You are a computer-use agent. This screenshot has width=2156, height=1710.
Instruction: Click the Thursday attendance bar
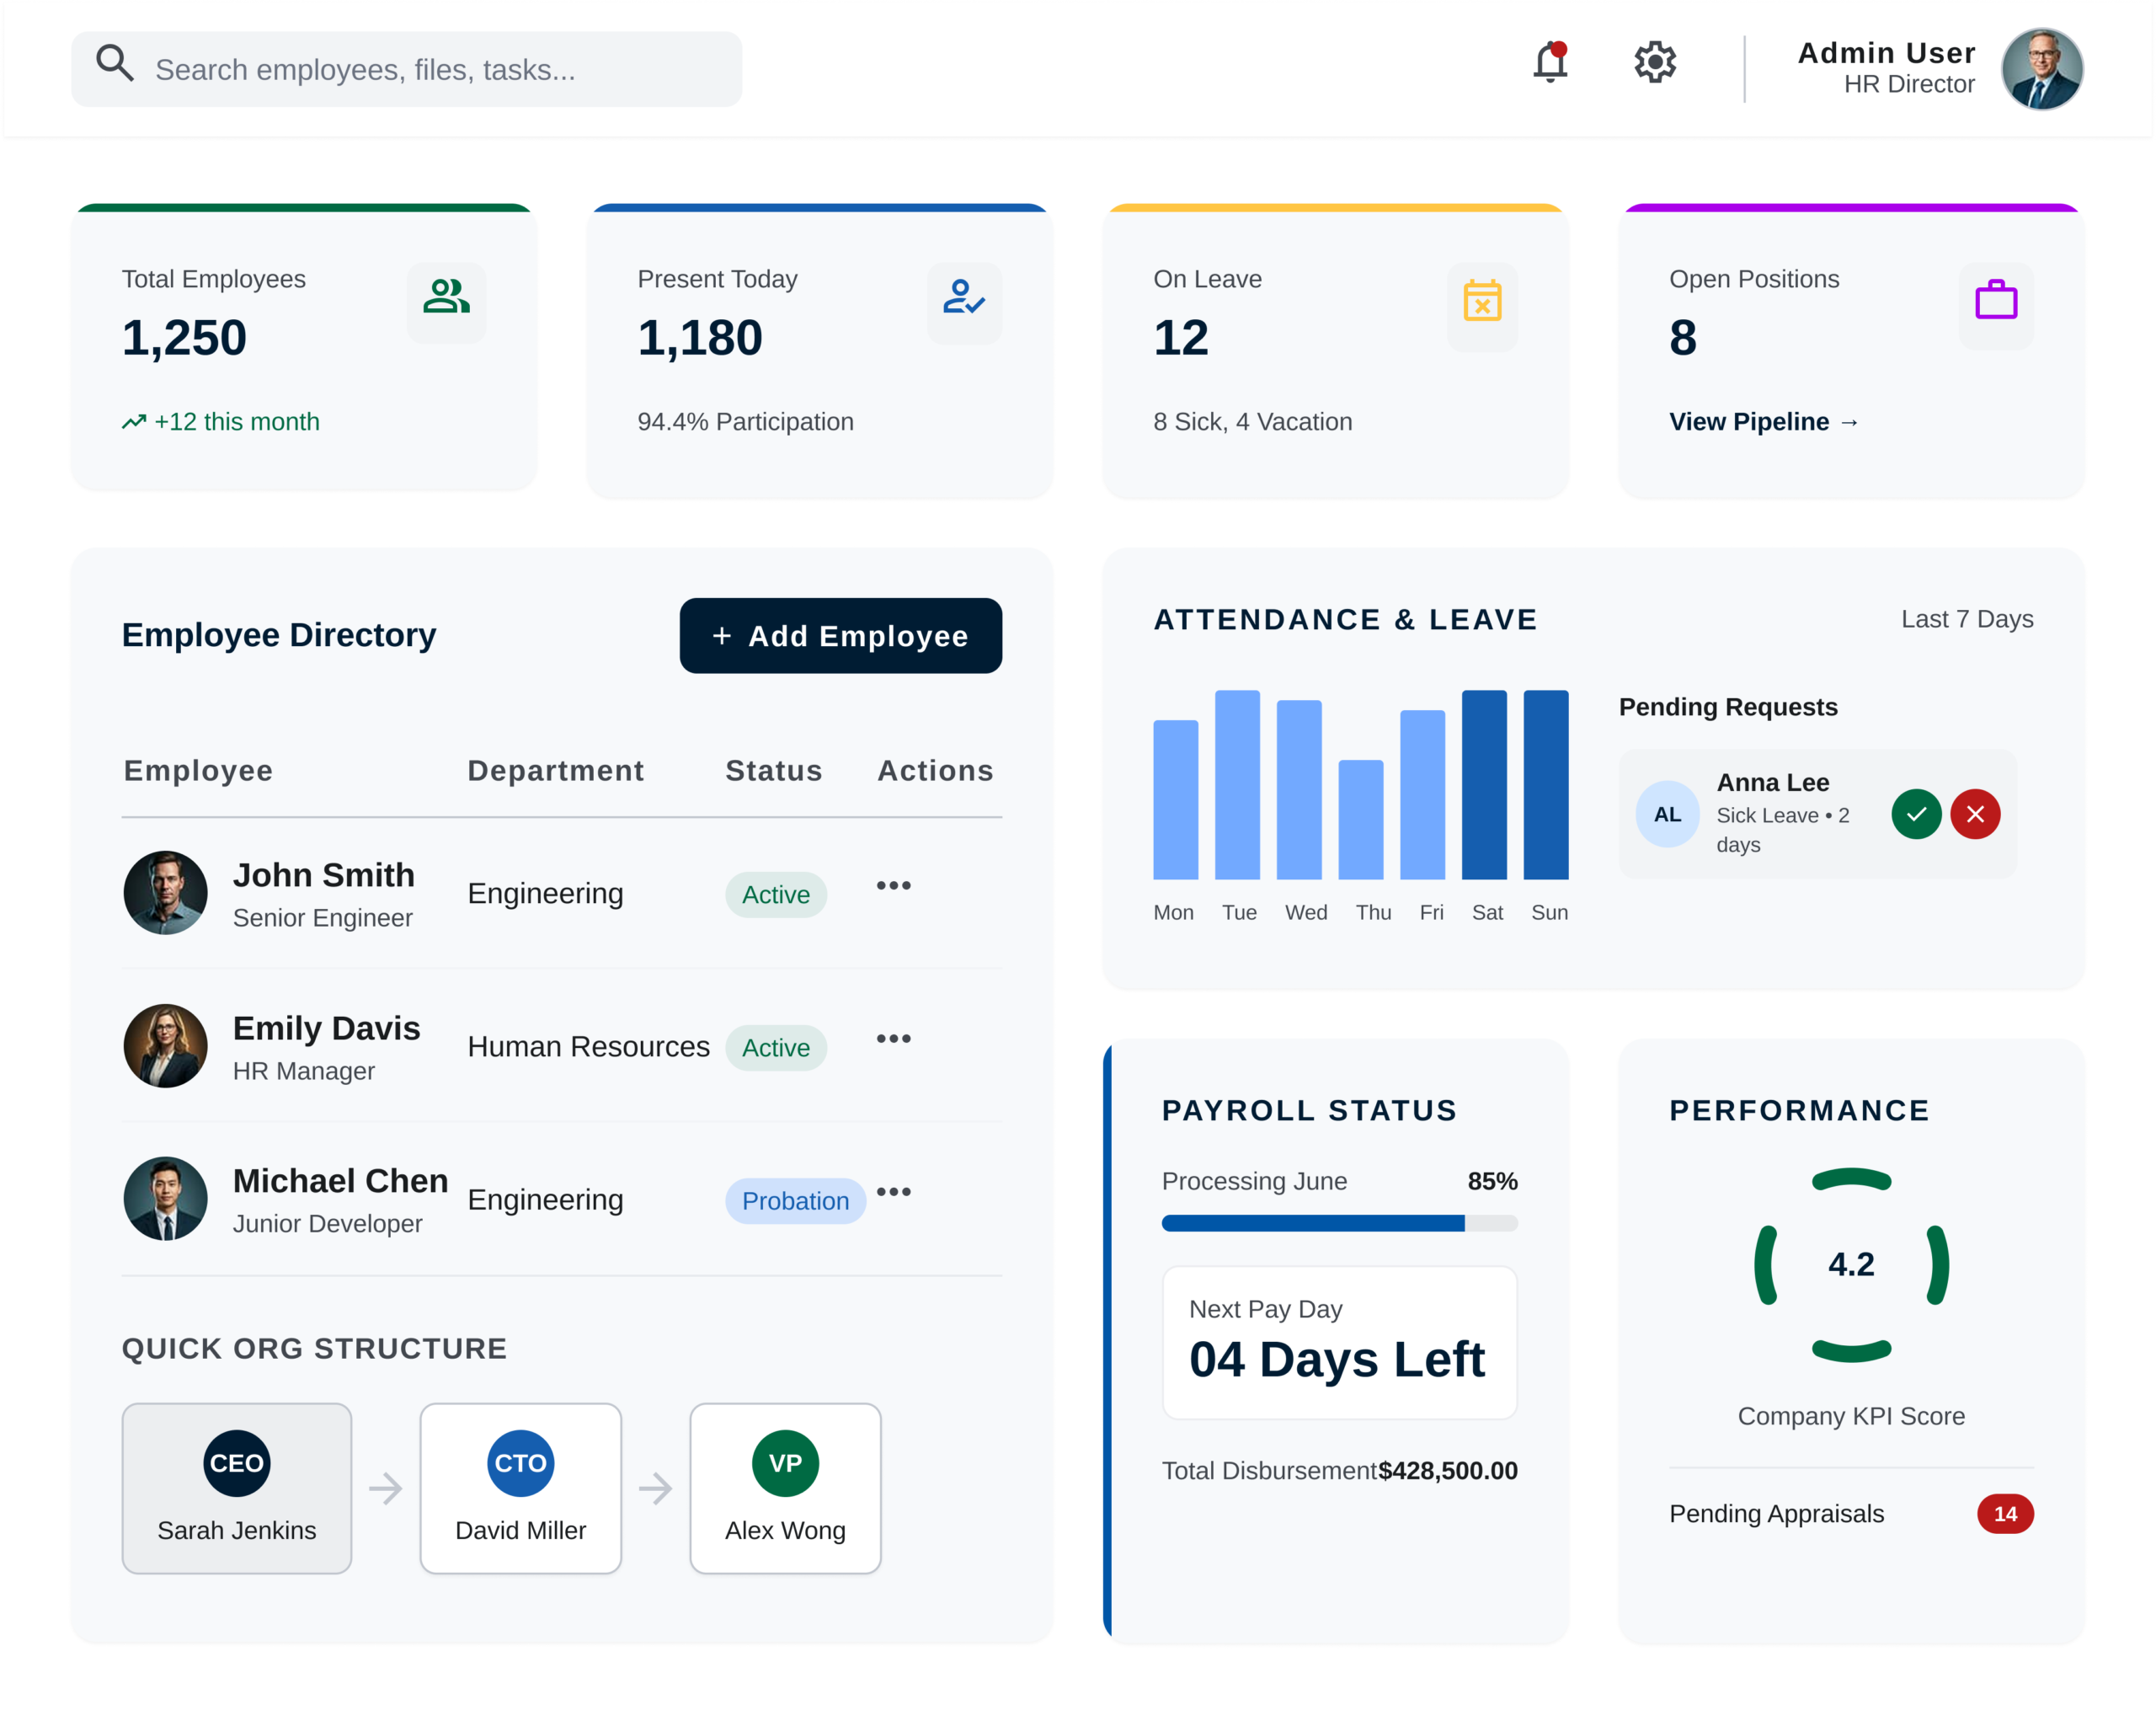pos(1361,820)
